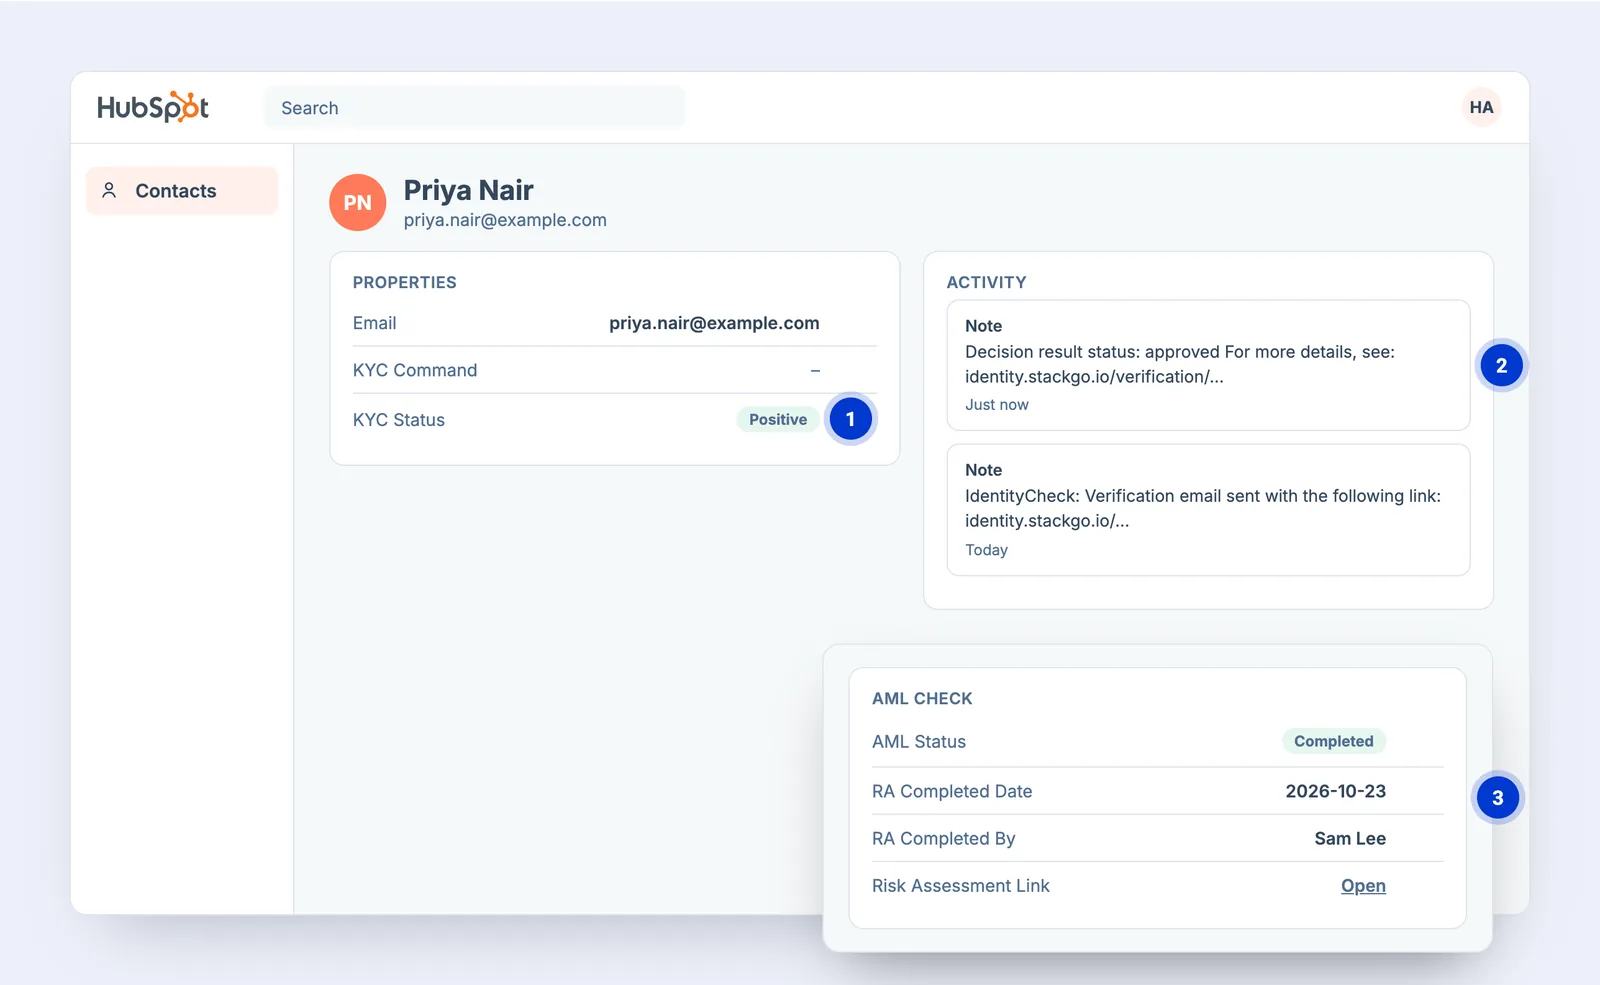Click the Sam Lee value
This screenshot has width=1600, height=985.
(1350, 838)
